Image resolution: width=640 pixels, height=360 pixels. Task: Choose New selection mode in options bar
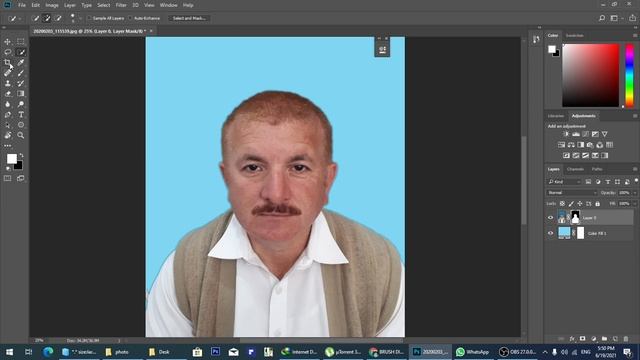coord(36,18)
